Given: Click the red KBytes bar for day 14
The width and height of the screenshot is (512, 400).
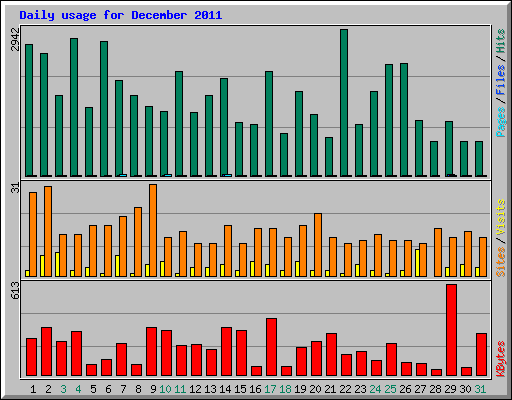Looking at the screenshot, I should tap(227, 352).
